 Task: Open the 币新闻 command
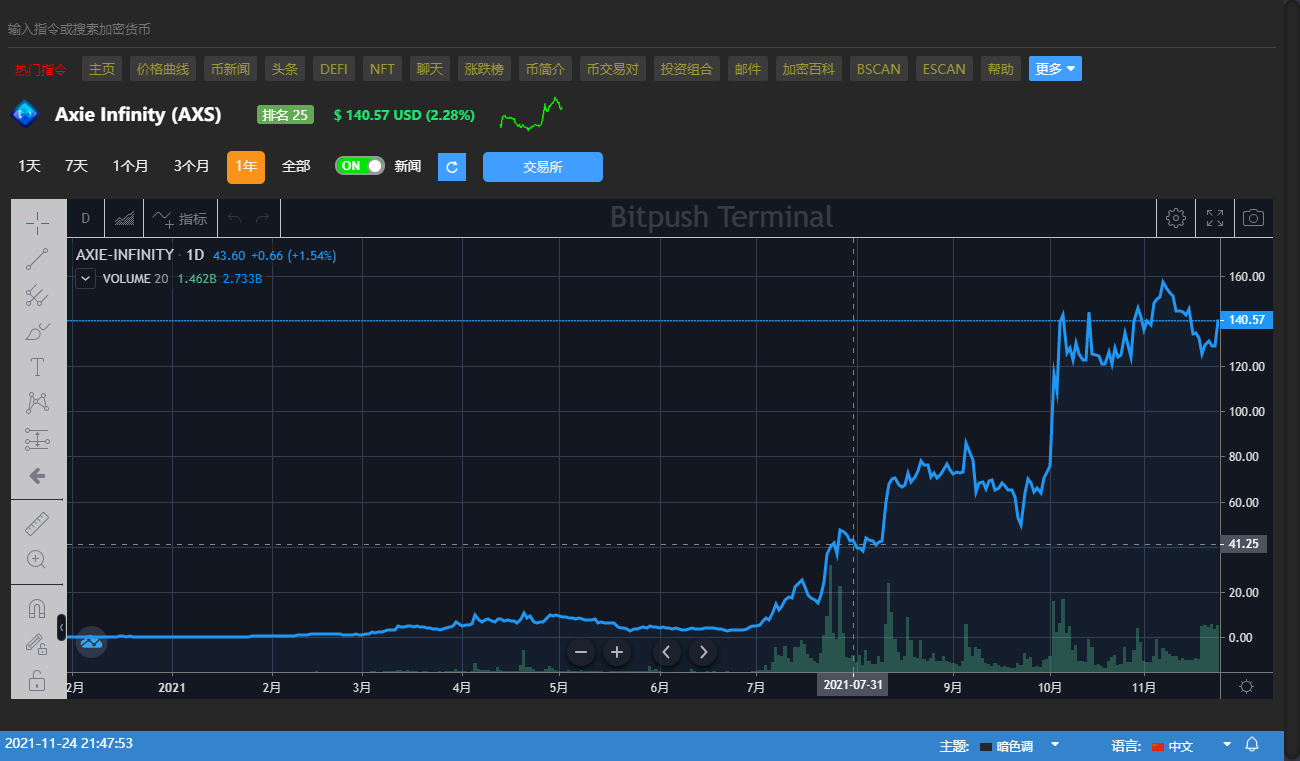pos(231,69)
